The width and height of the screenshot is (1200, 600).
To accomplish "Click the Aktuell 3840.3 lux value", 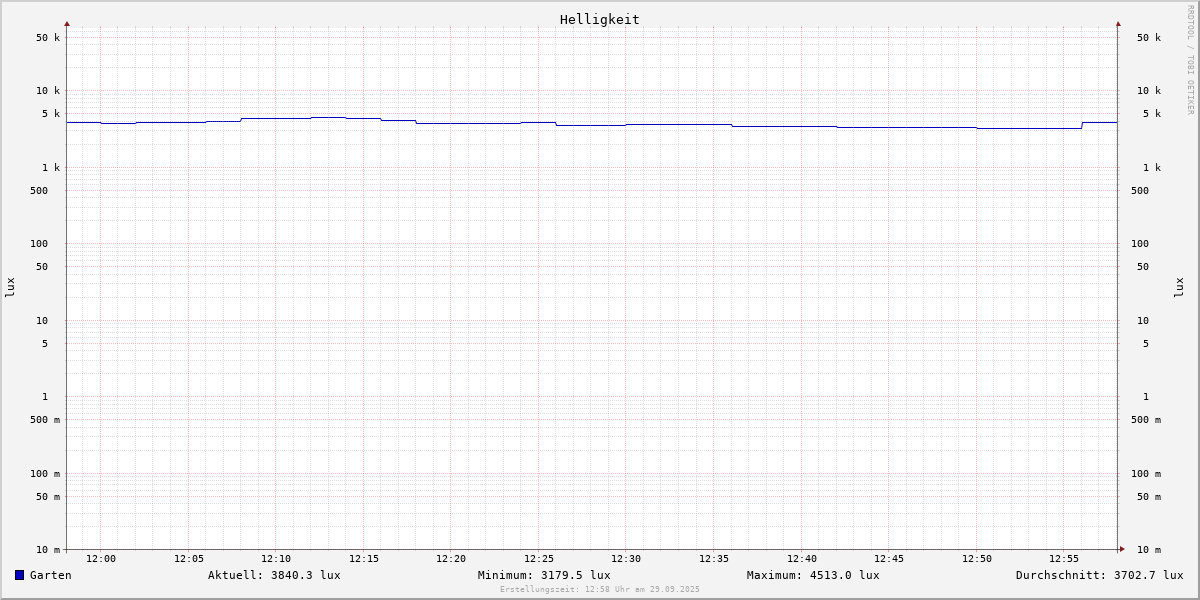I will point(274,575).
